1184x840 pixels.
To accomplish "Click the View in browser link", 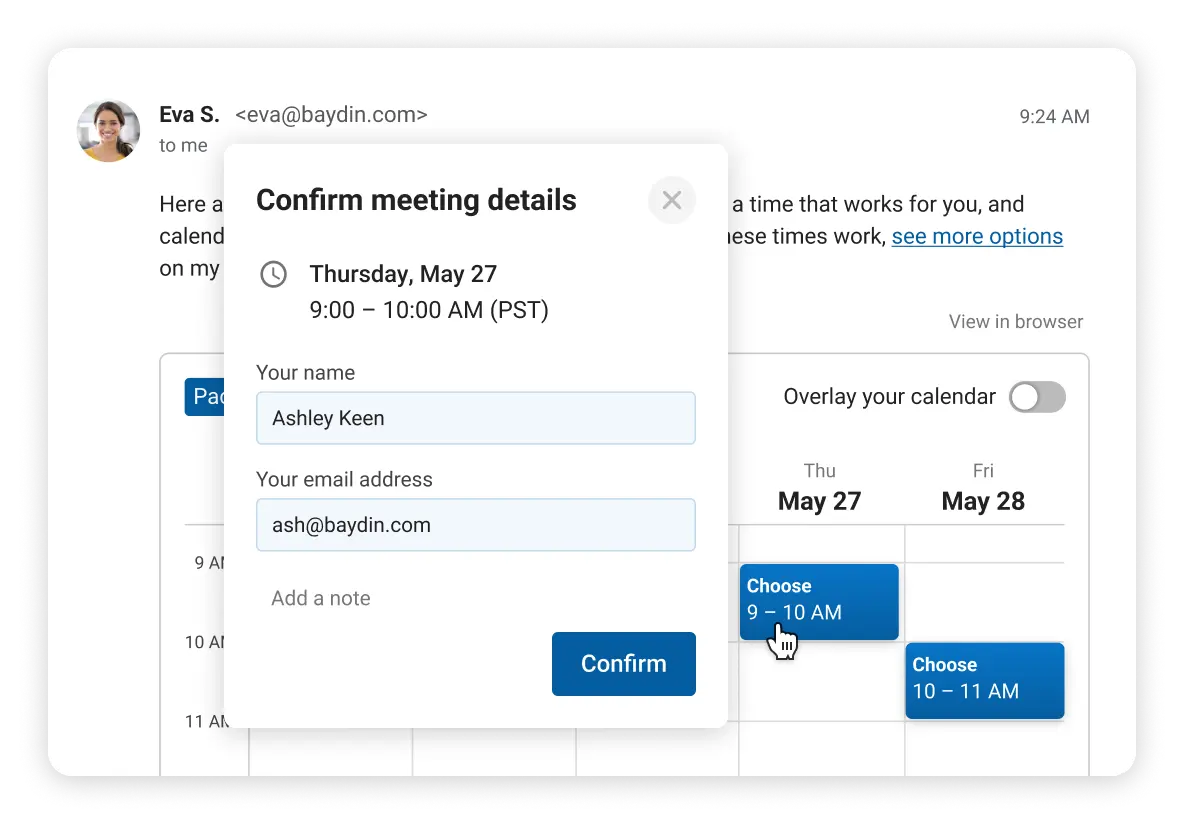I will click(x=1015, y=322).
